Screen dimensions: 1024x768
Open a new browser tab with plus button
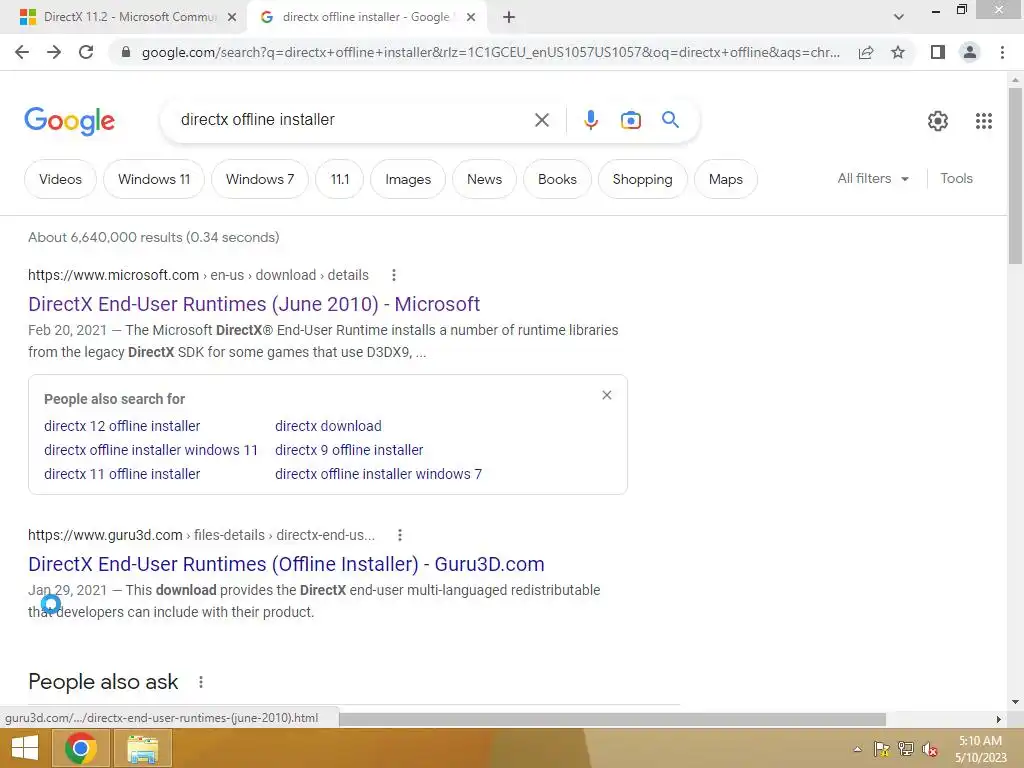509,18
